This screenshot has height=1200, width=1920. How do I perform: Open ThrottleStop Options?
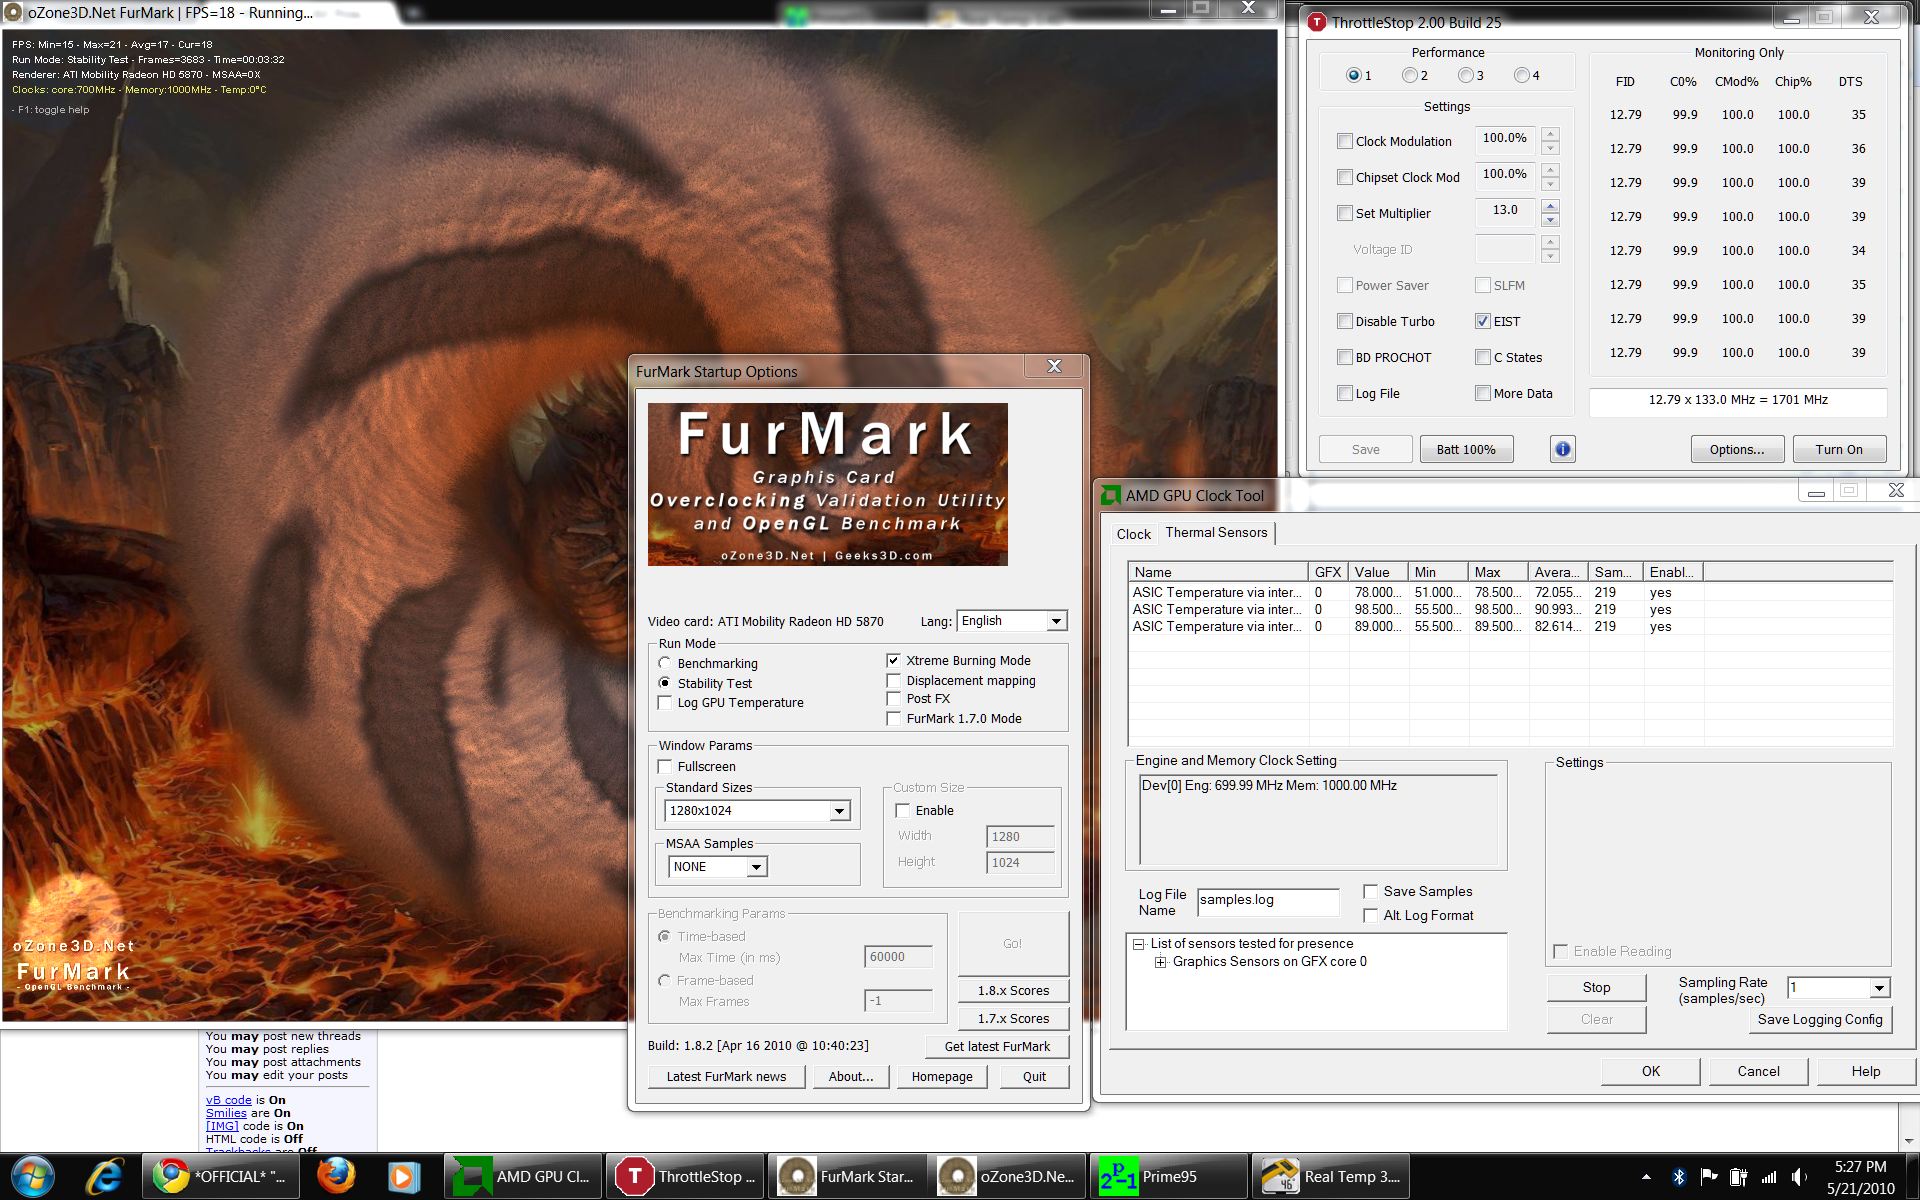point(1737,449)
